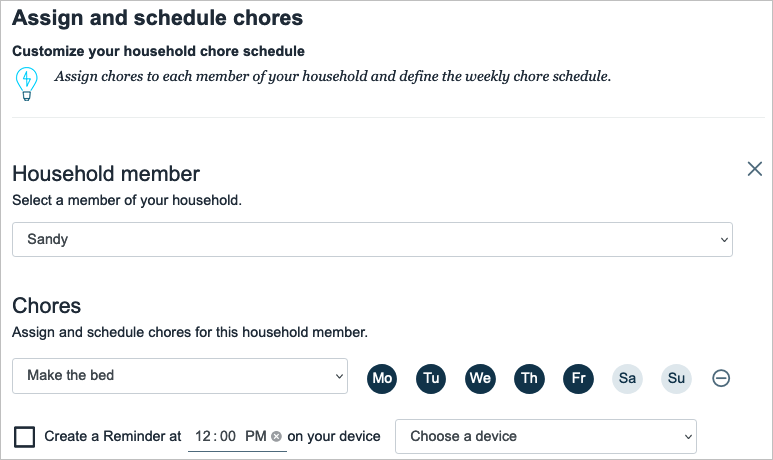
Task: Toggle Monday (Mo) day button
Action: coord(381,378)
